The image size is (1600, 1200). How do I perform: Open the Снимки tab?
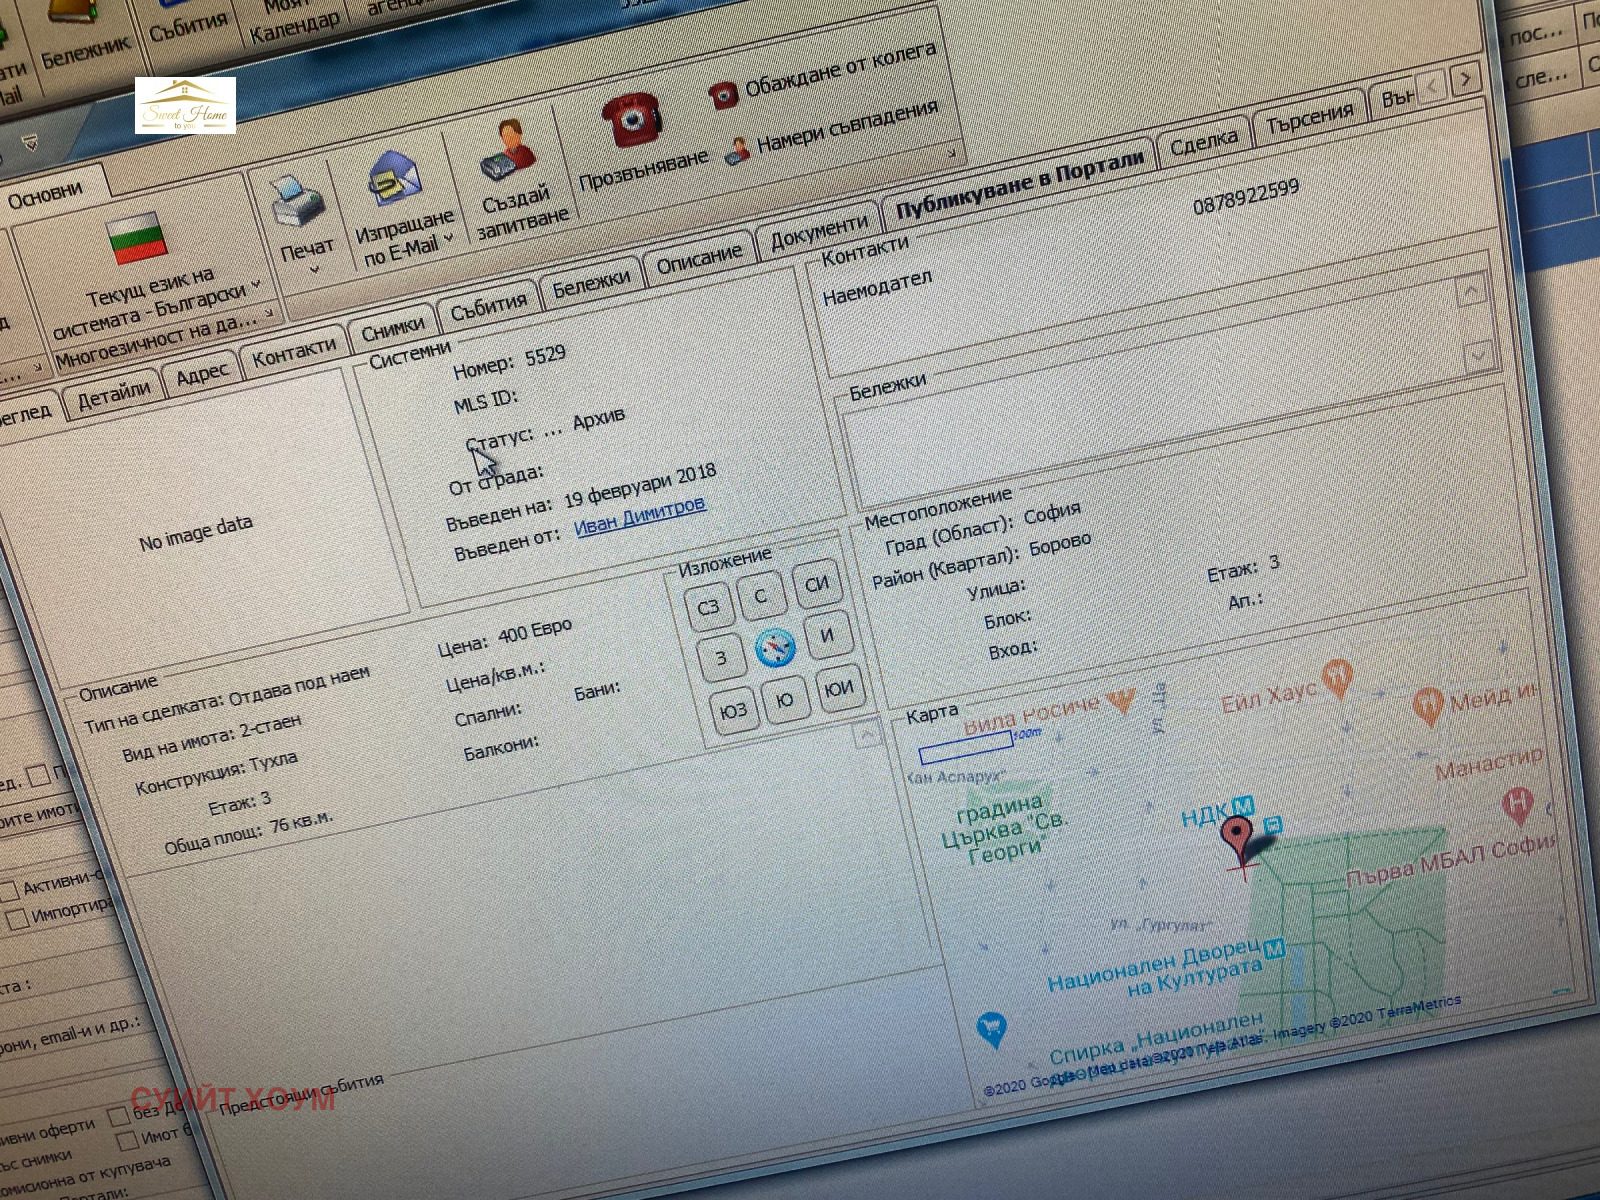point(392,329)
